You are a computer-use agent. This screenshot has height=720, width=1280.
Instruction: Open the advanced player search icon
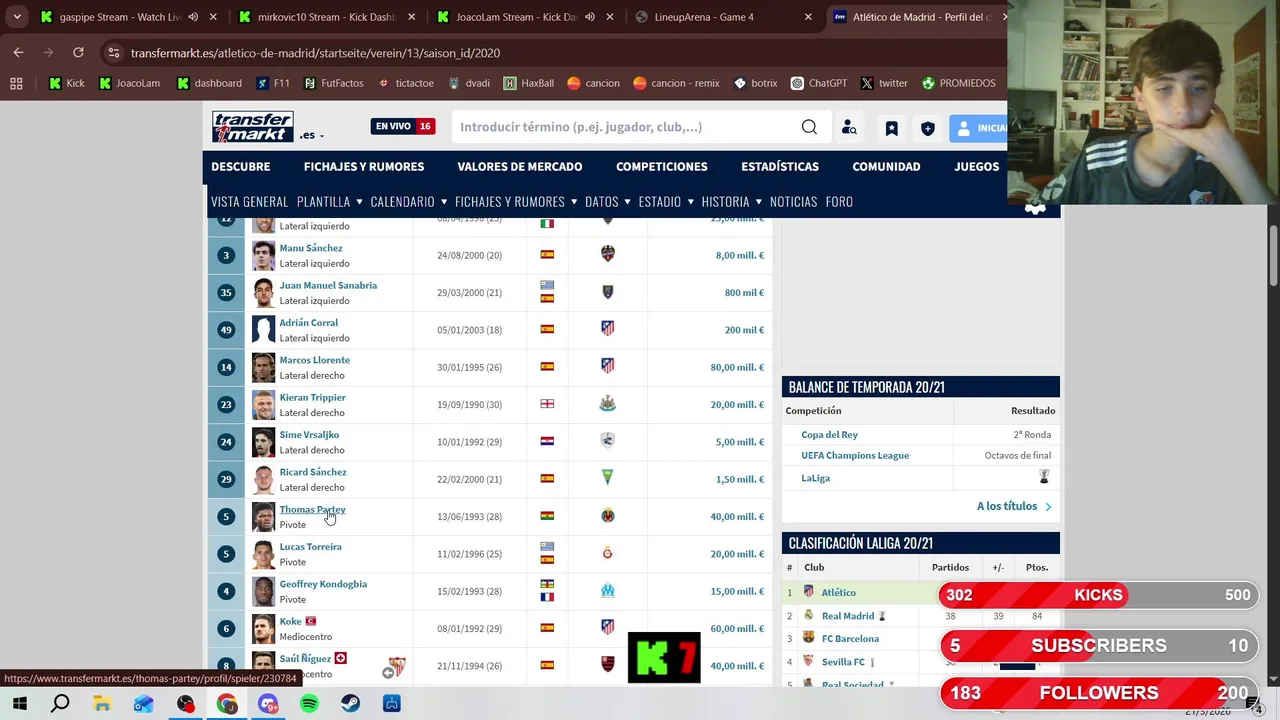point(849,127)
